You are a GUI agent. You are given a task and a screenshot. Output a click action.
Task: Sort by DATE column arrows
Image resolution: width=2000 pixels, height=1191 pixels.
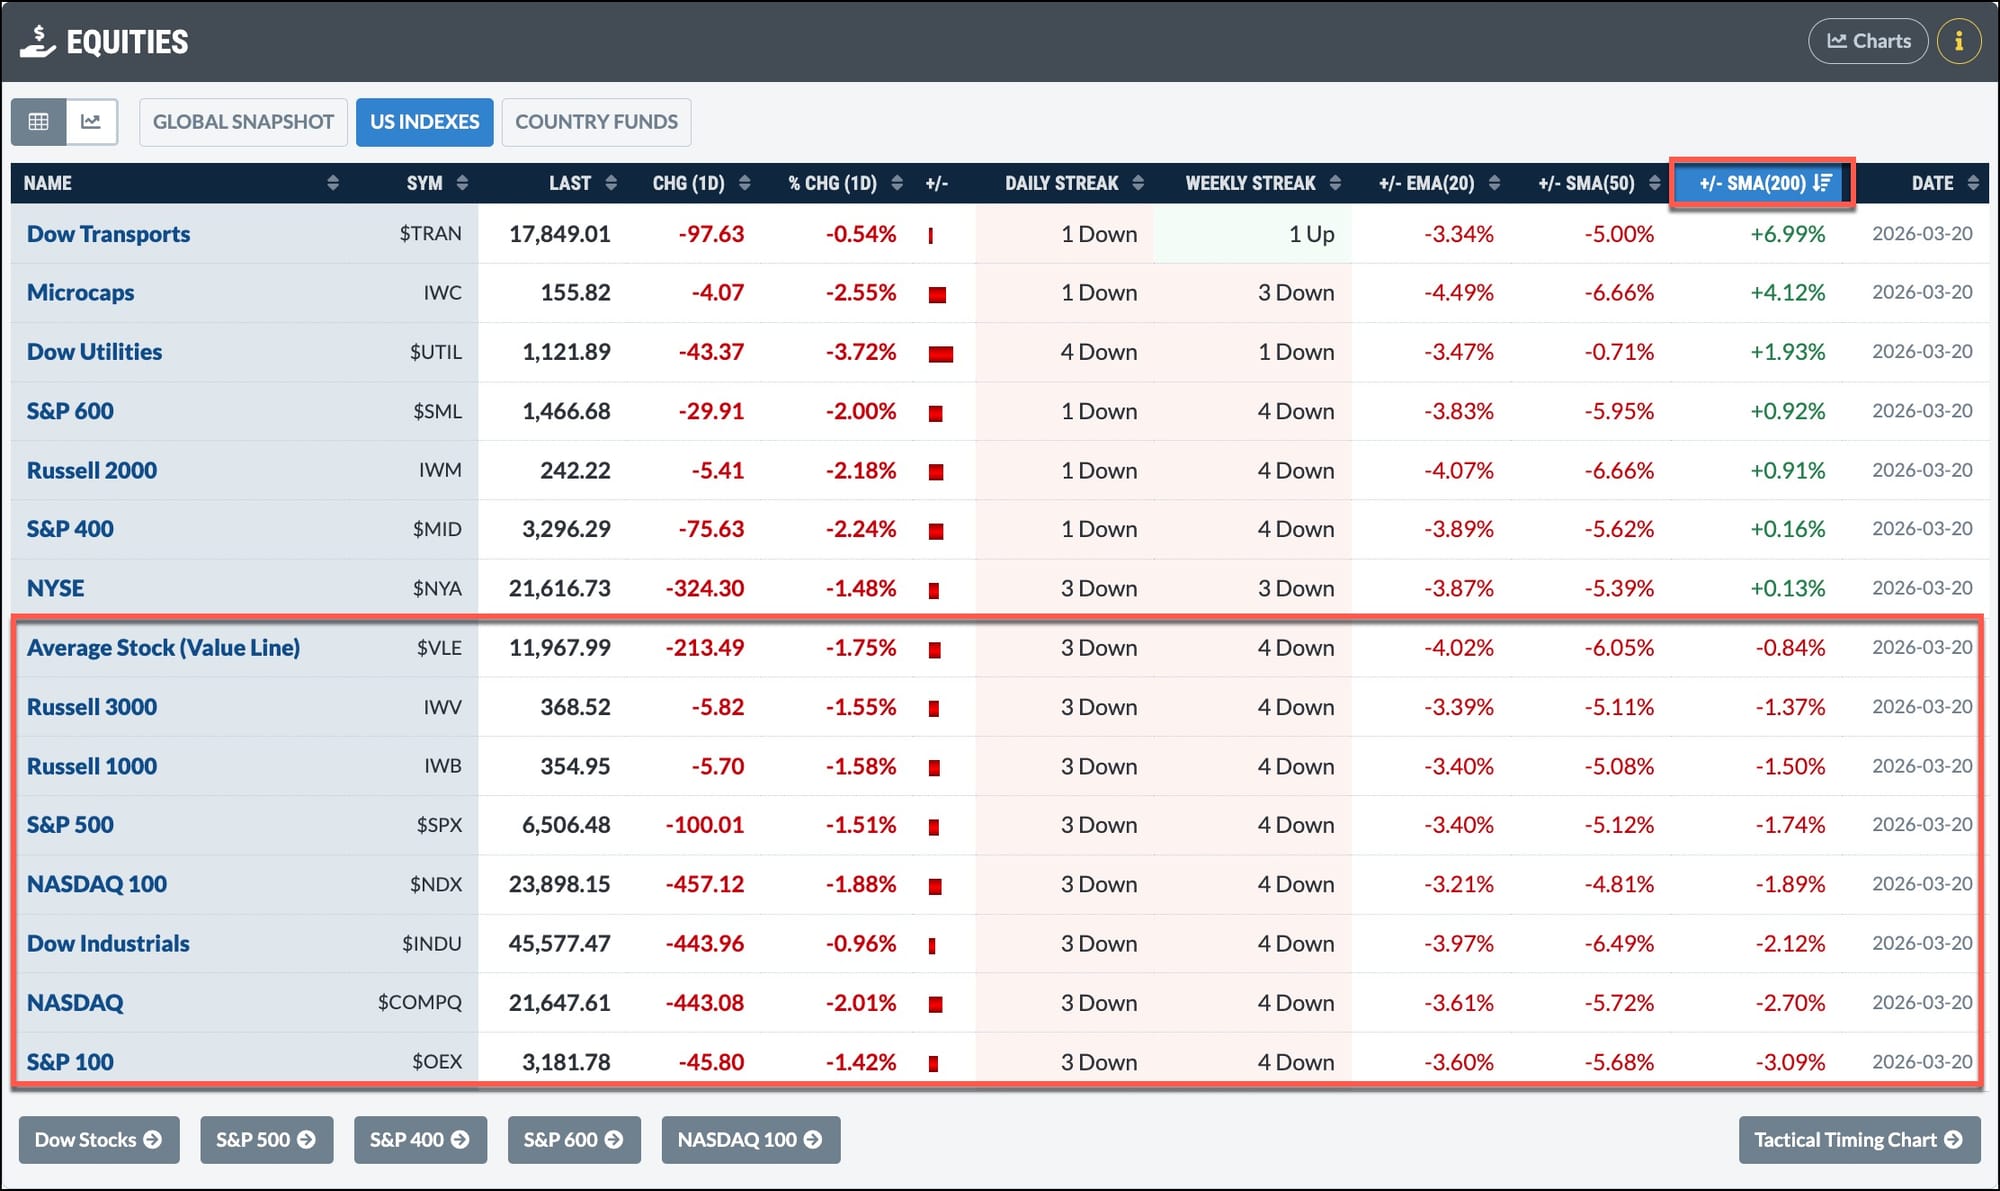click(1972, 183)
